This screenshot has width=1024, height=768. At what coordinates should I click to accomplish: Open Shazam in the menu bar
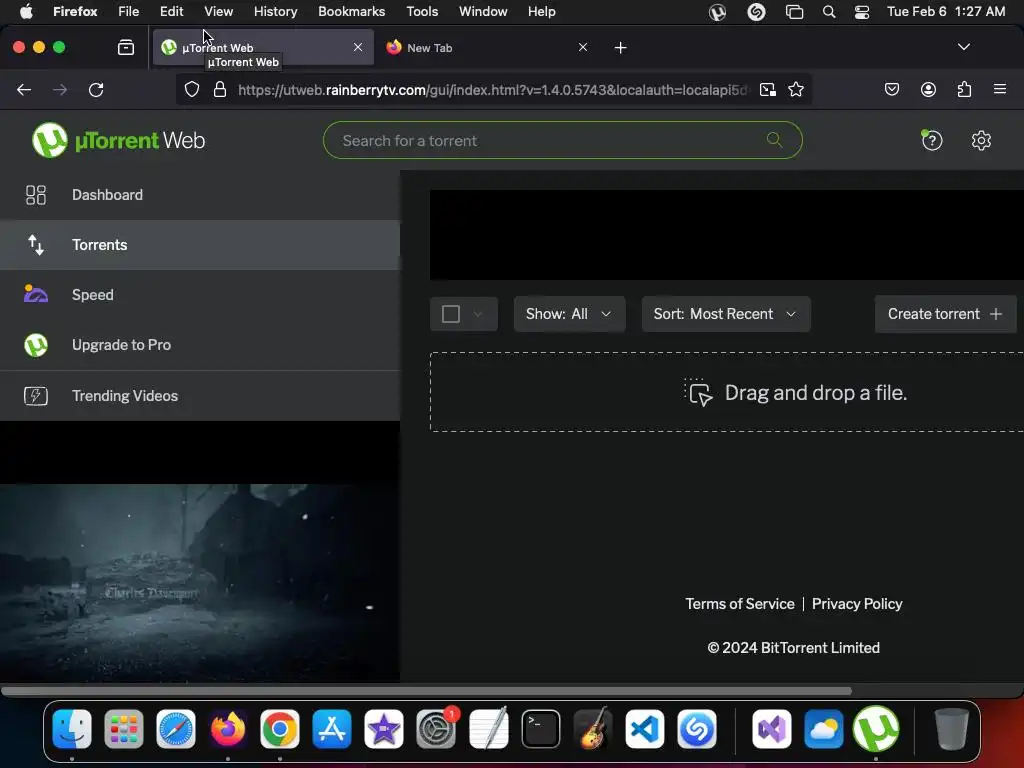(x=756, y=12)
